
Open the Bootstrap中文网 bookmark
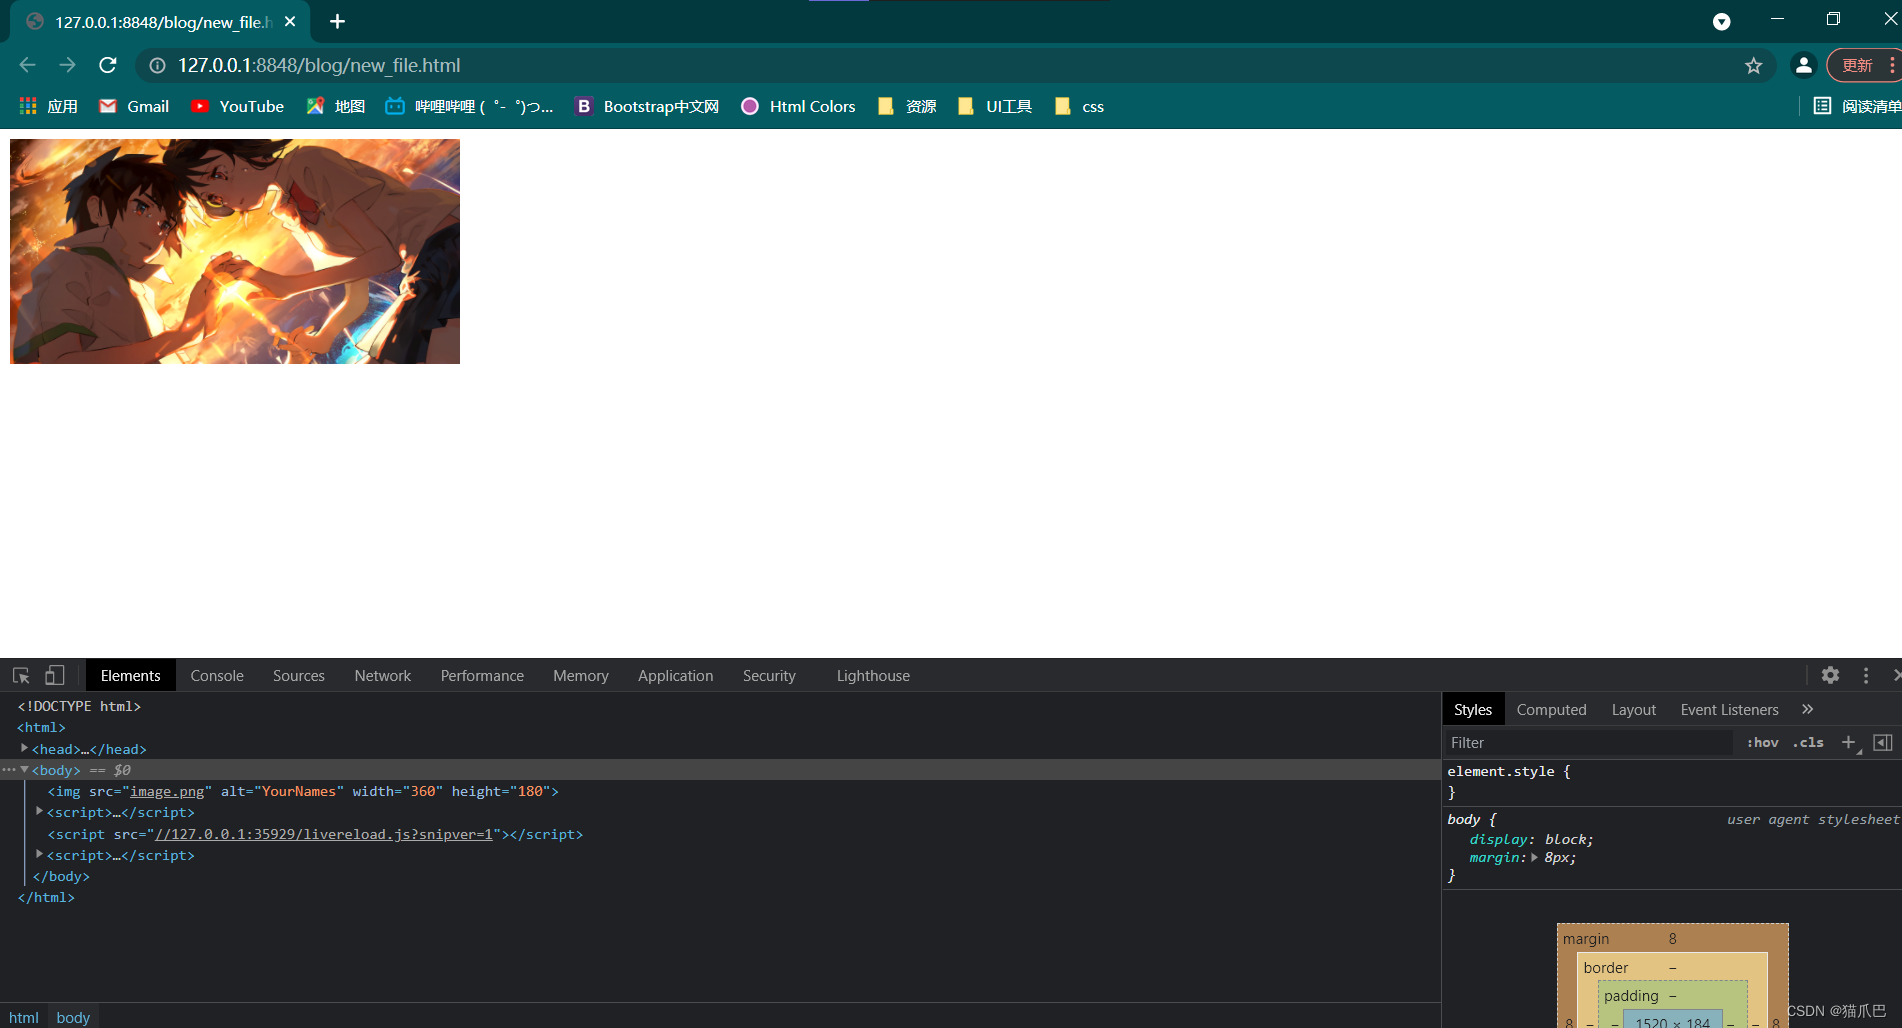[647, 106]
